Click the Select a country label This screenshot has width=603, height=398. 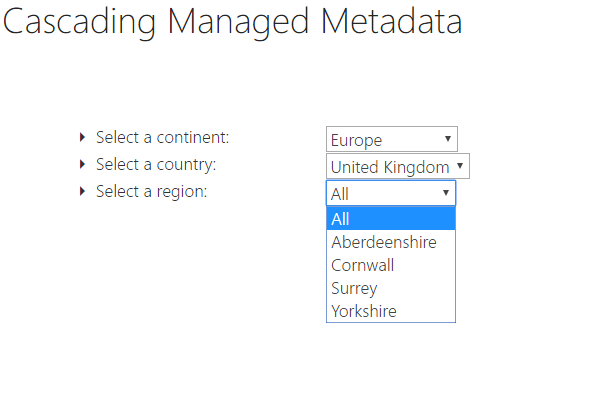tap(156, 165)
